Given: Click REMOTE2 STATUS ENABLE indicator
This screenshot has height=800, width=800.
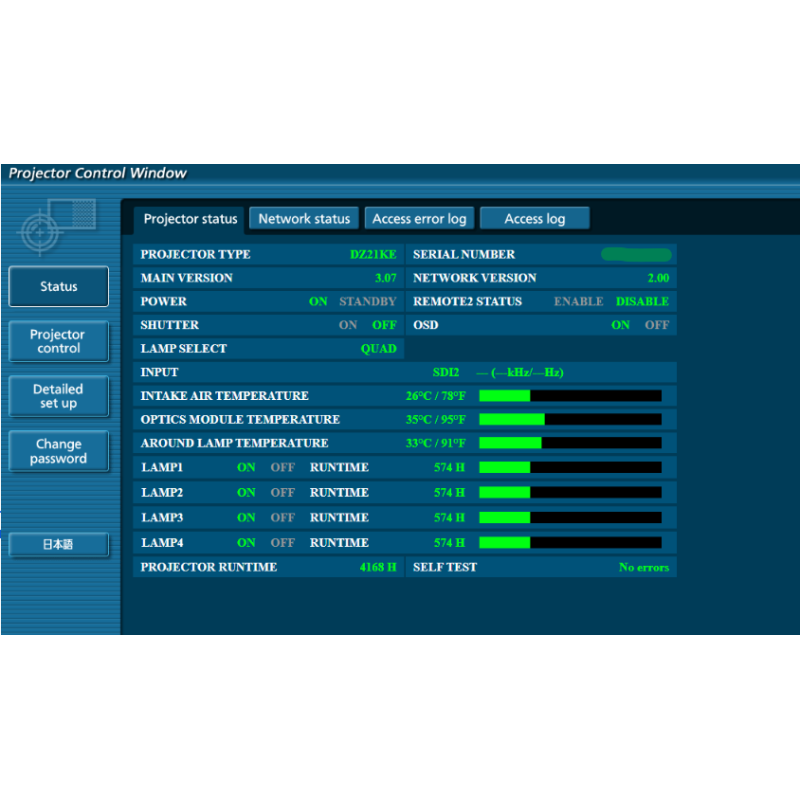Looking at the screenshot, I should click(579, 302).
